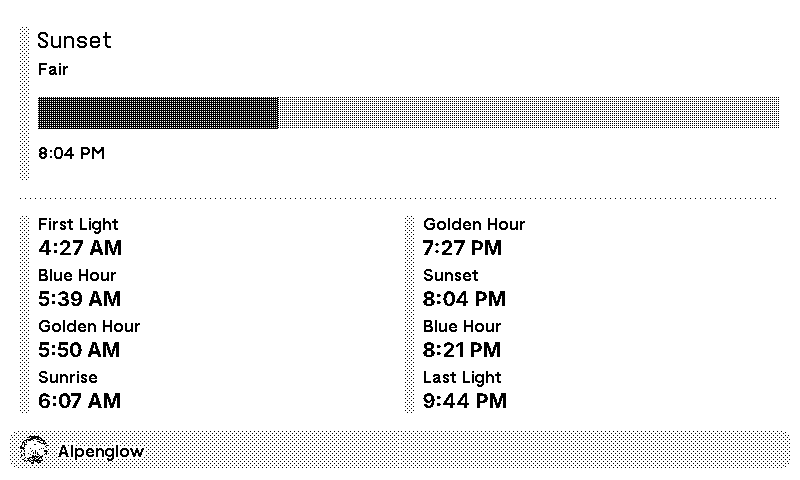Click the 4:27 AM time value
This screenshot has width=800, height=480.
coord(80,248)
